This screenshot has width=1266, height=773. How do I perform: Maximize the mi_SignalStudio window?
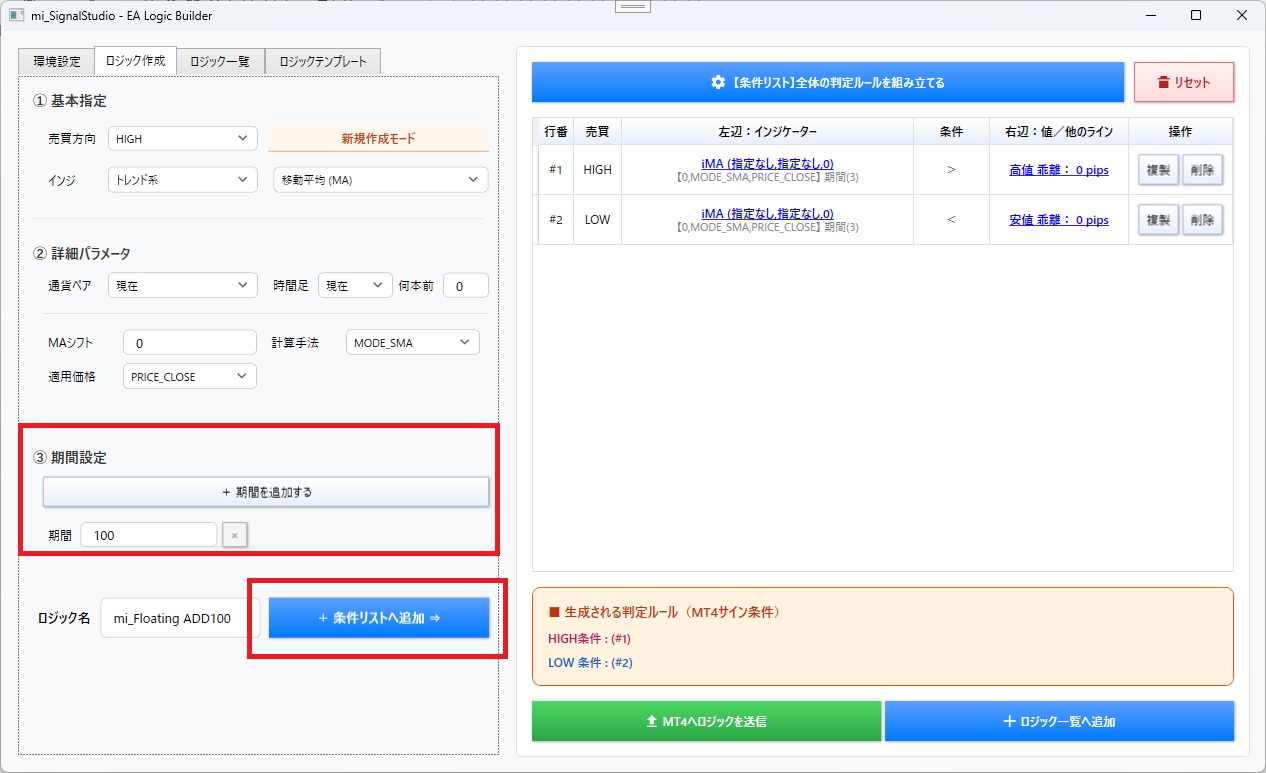1196,15
